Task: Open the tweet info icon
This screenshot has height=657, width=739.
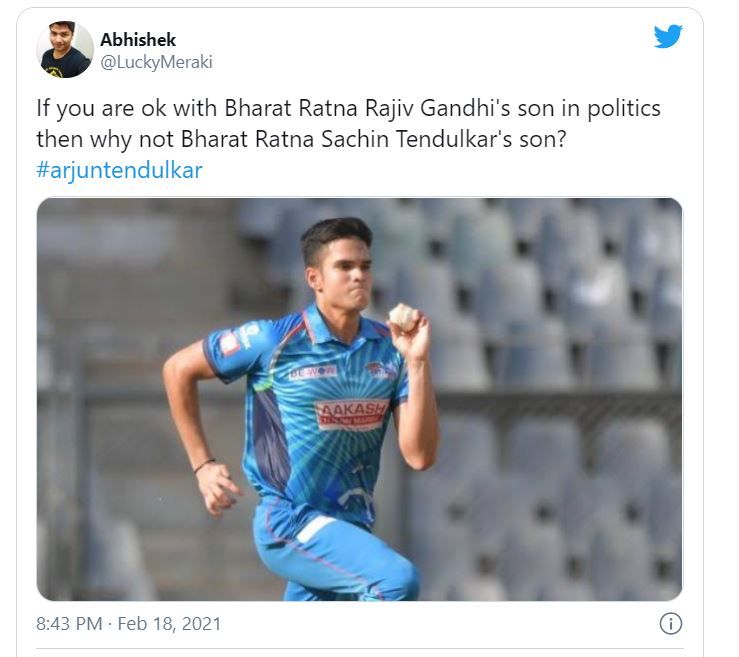Action: pyautogui.click(x=670, y=624)
